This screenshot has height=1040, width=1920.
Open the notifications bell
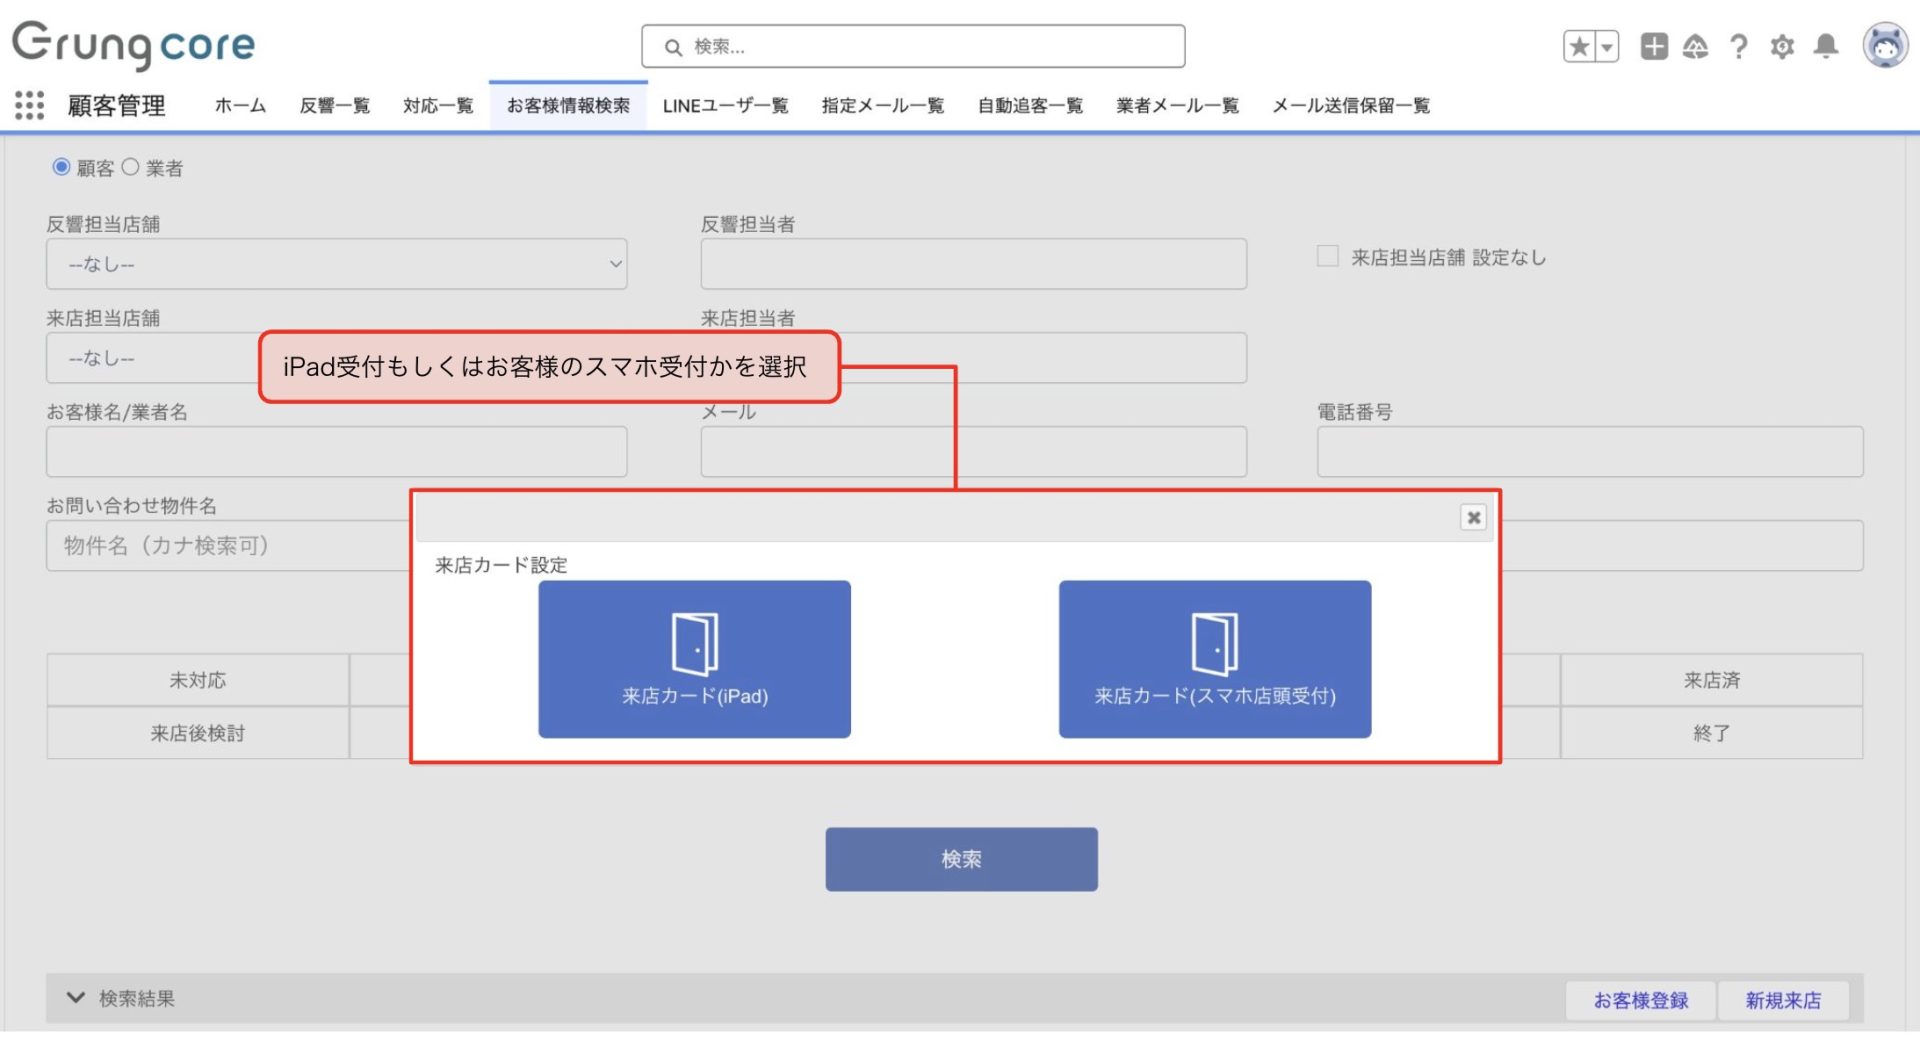pyautogui.click(x=1826, y=47)
